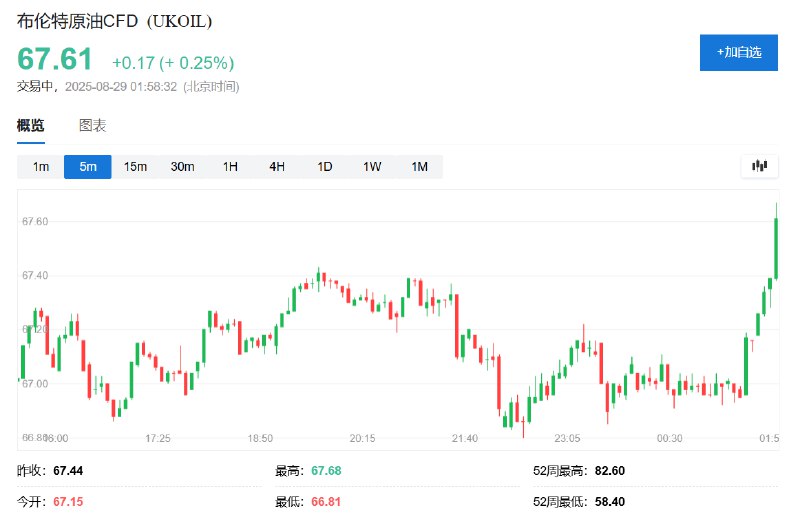
Task: Choose the 1M monthly interval
Action: 419,167
